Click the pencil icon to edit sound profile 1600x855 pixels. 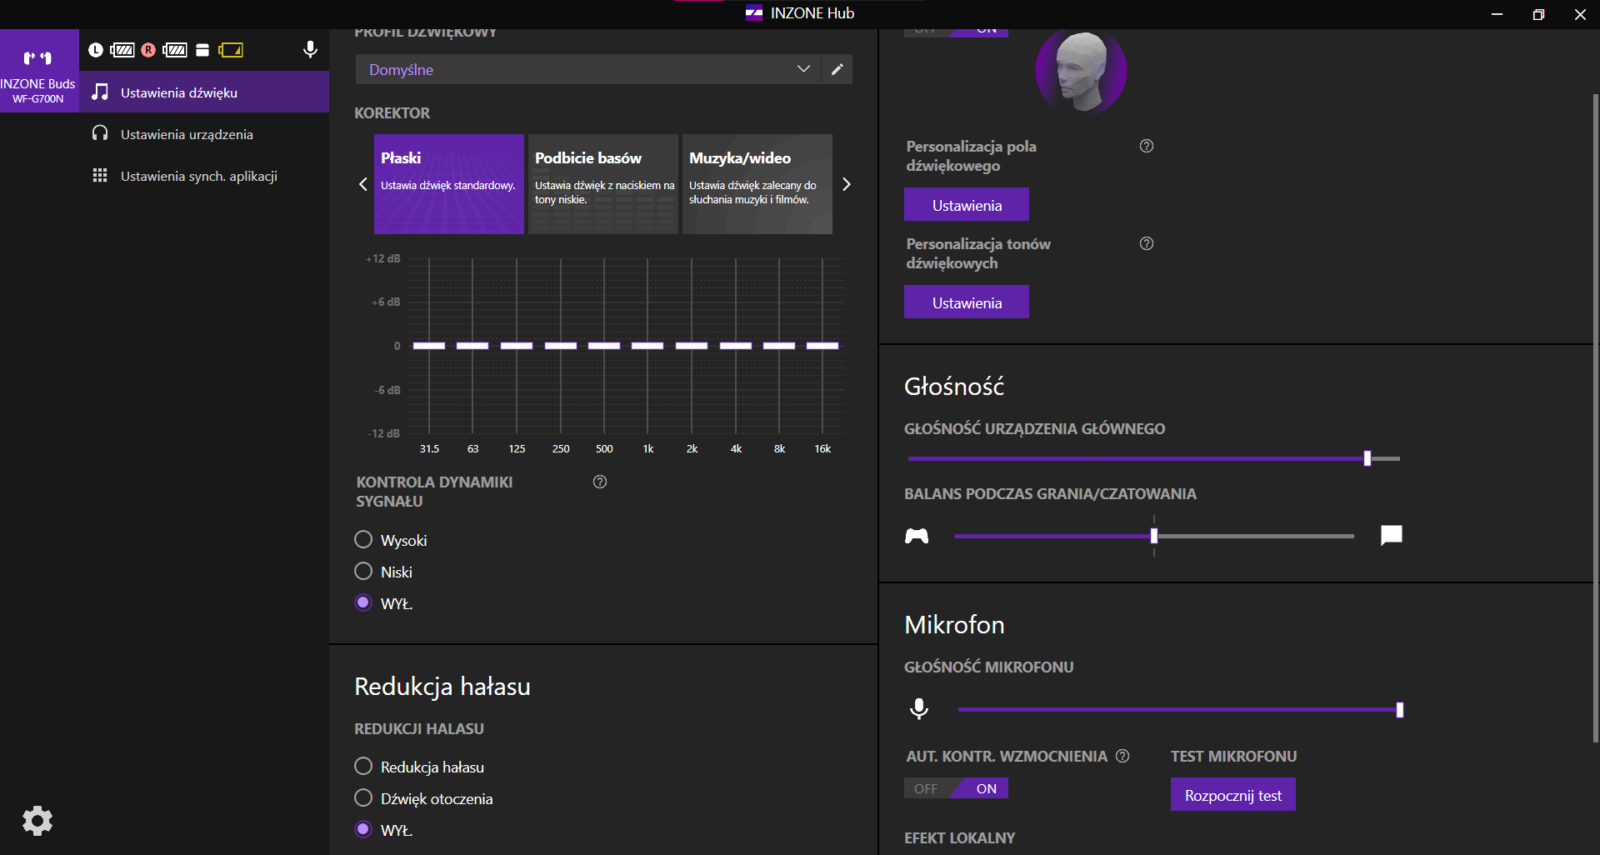837,69
